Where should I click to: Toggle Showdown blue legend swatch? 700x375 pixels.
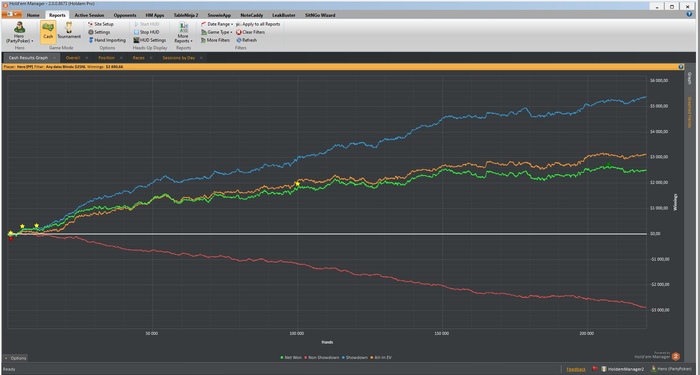coord(343,358)
